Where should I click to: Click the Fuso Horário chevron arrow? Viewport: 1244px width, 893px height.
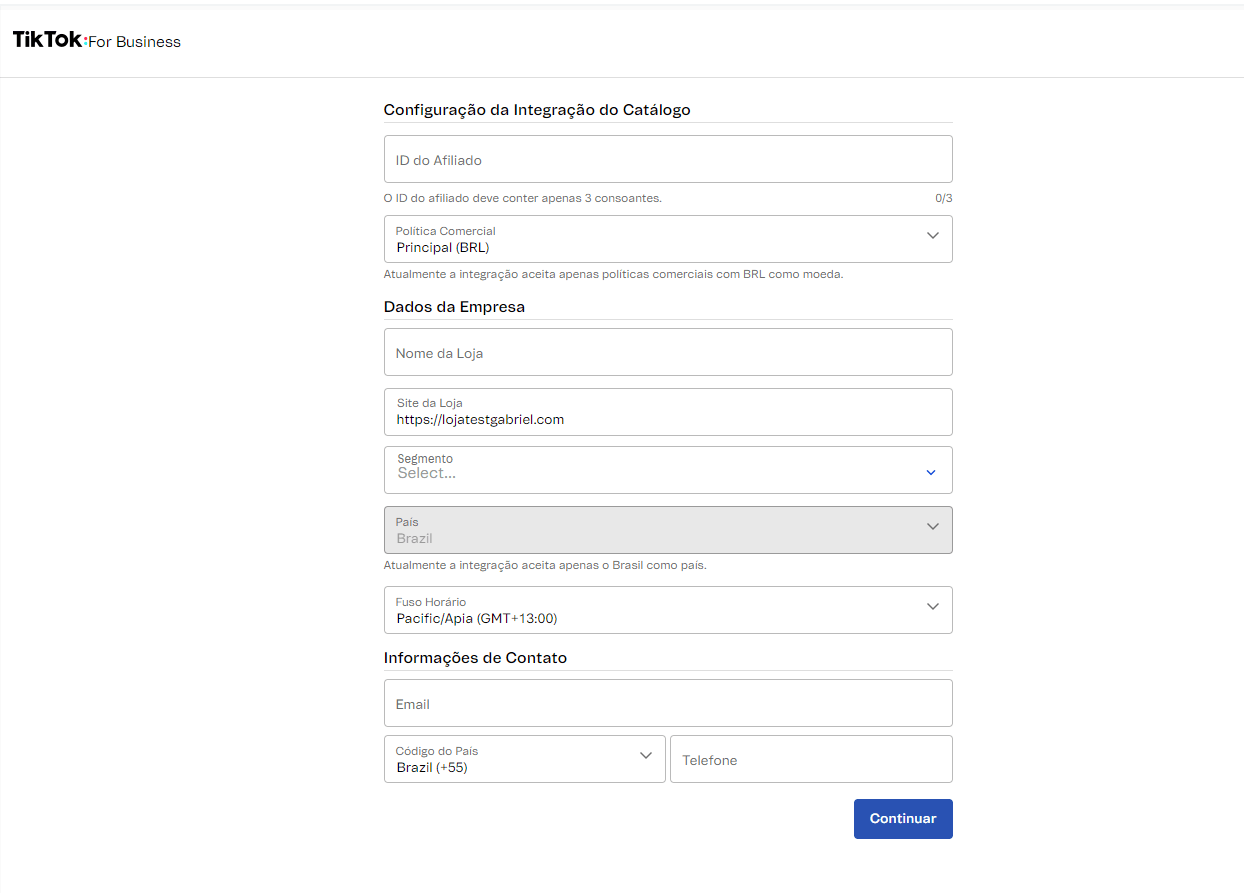(932, 607)
